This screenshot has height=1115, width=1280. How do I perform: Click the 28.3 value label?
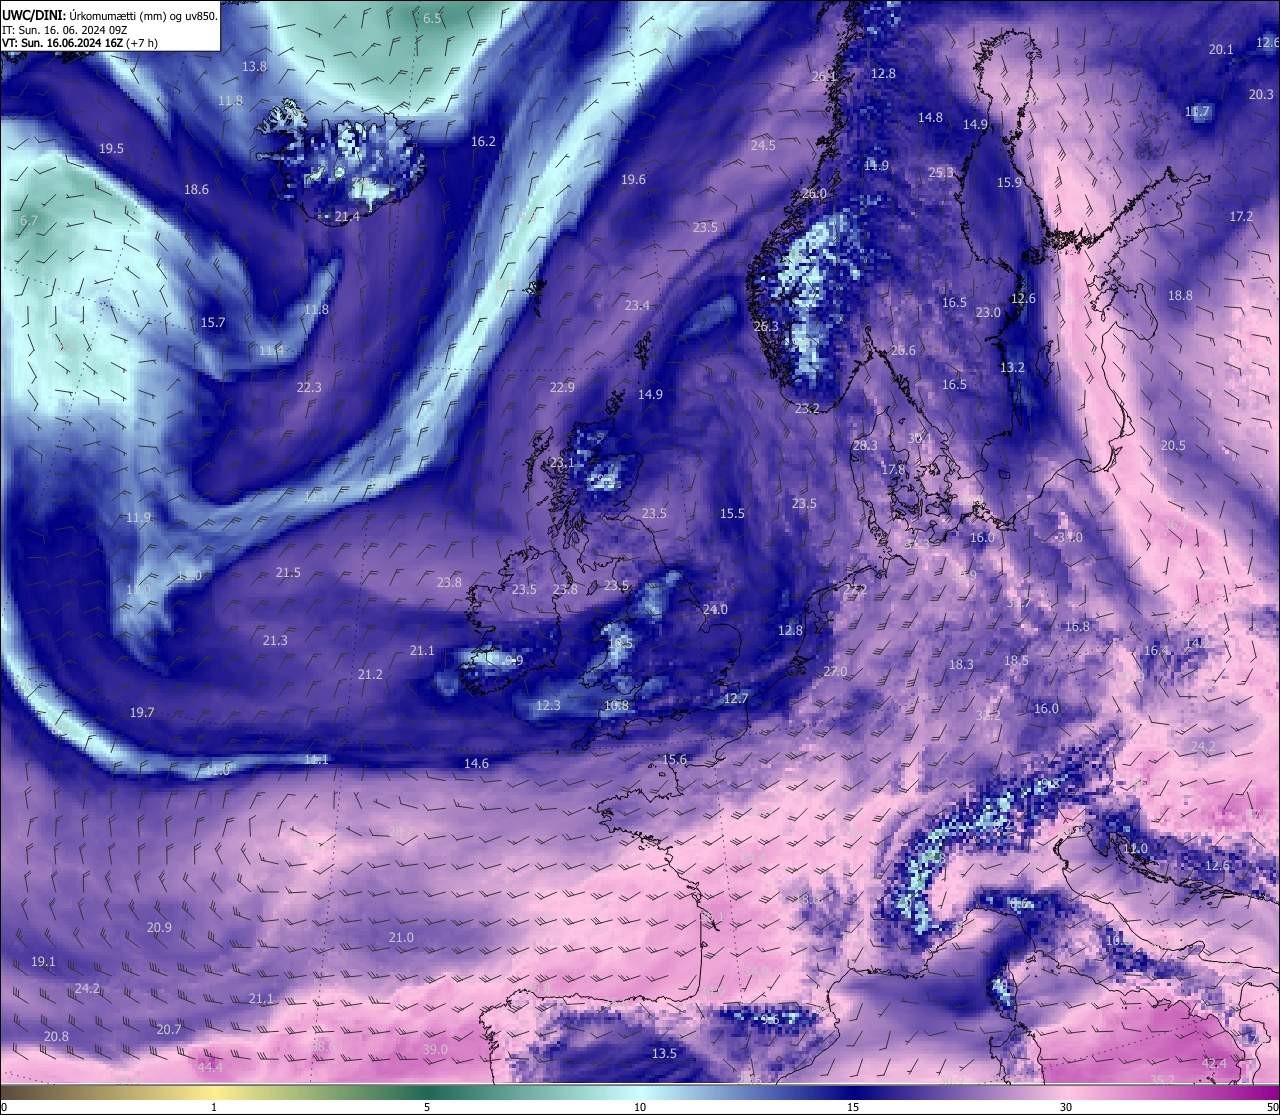[x=865, y=446]
